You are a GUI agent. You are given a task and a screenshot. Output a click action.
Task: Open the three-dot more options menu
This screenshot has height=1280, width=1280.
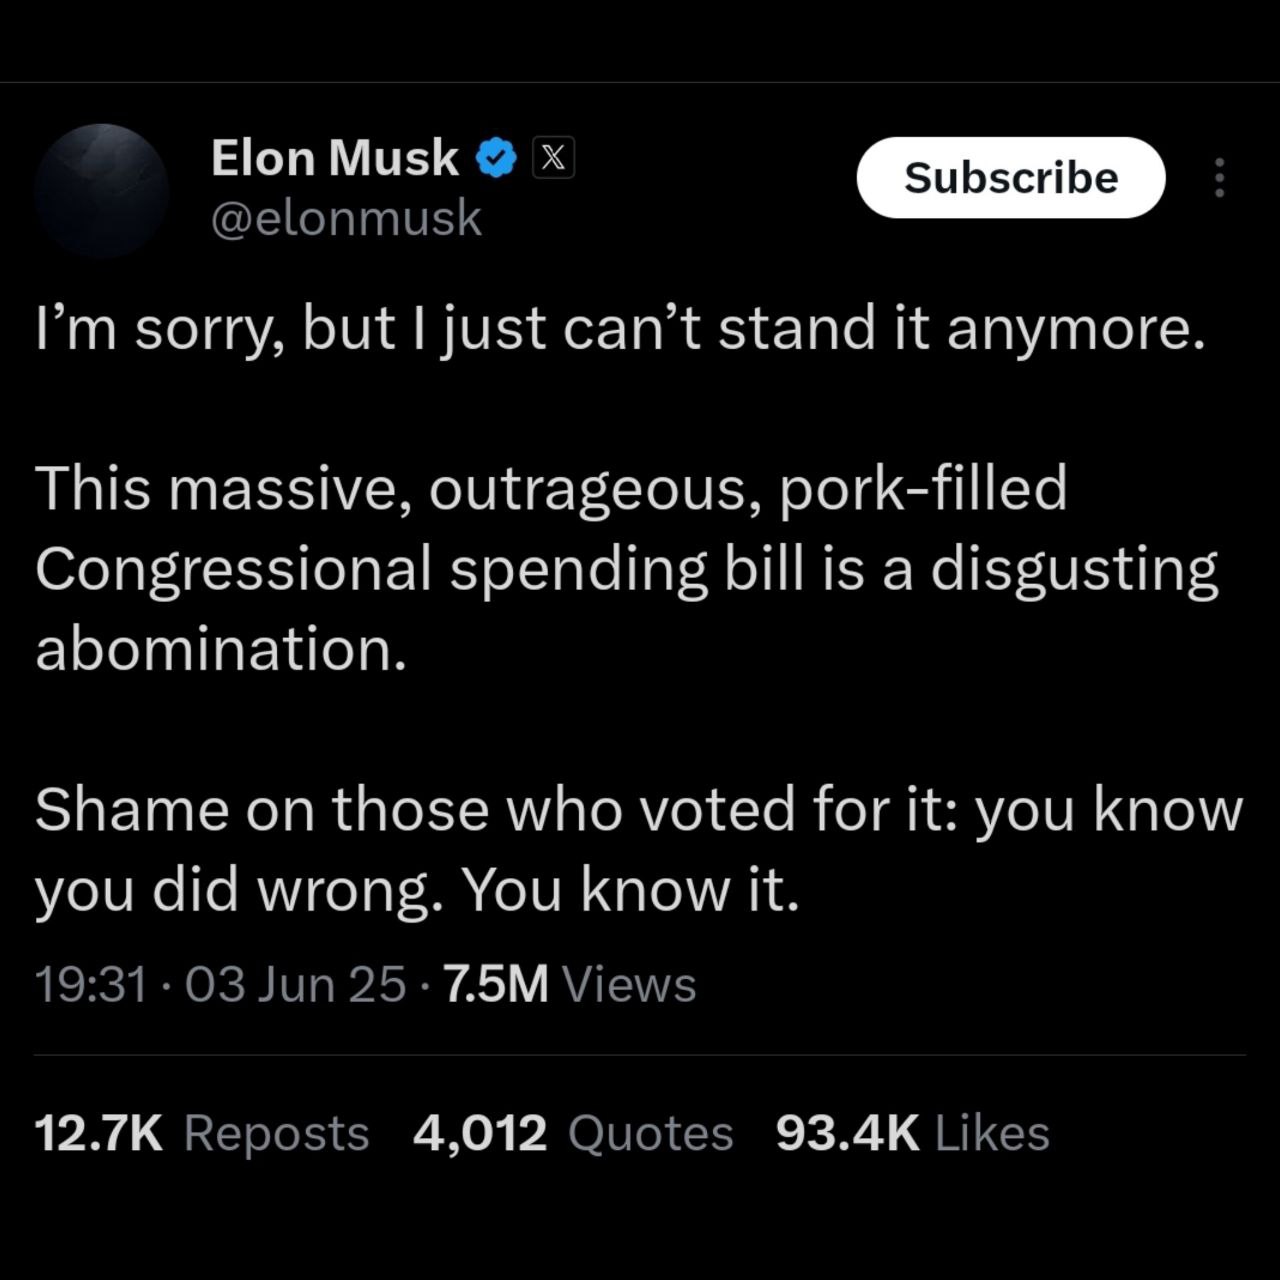[x=1219, y=178]
